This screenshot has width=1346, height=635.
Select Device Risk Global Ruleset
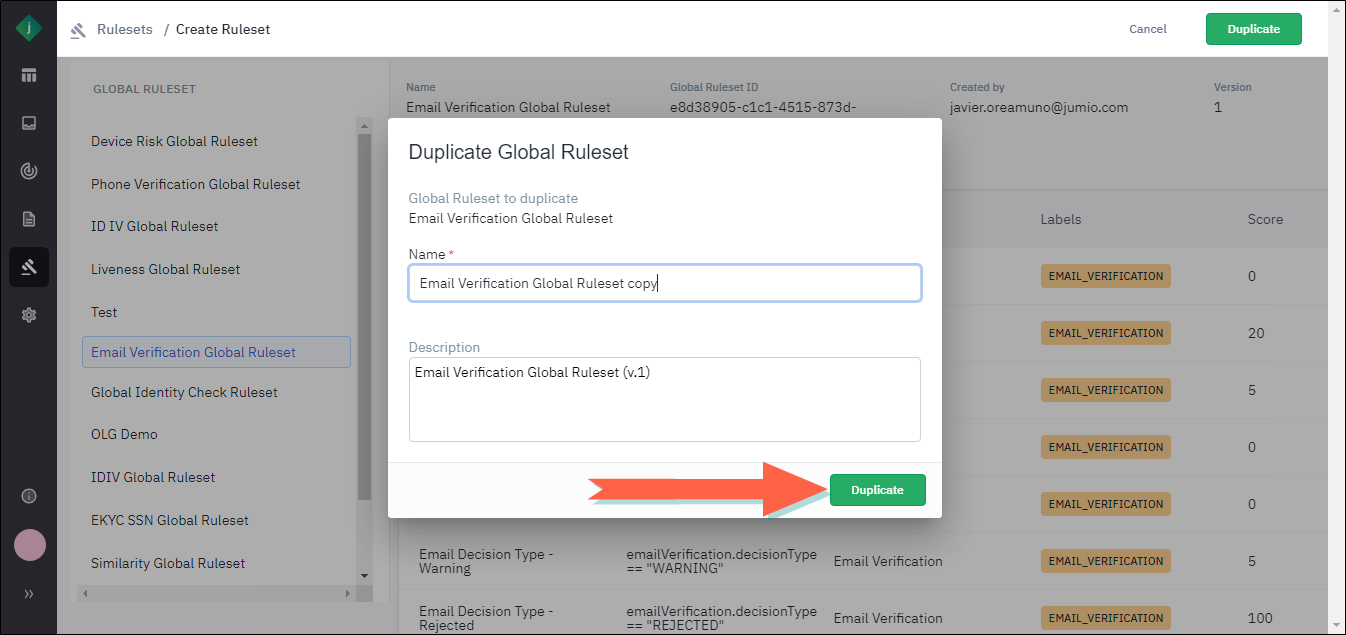(x=174, y=141)
